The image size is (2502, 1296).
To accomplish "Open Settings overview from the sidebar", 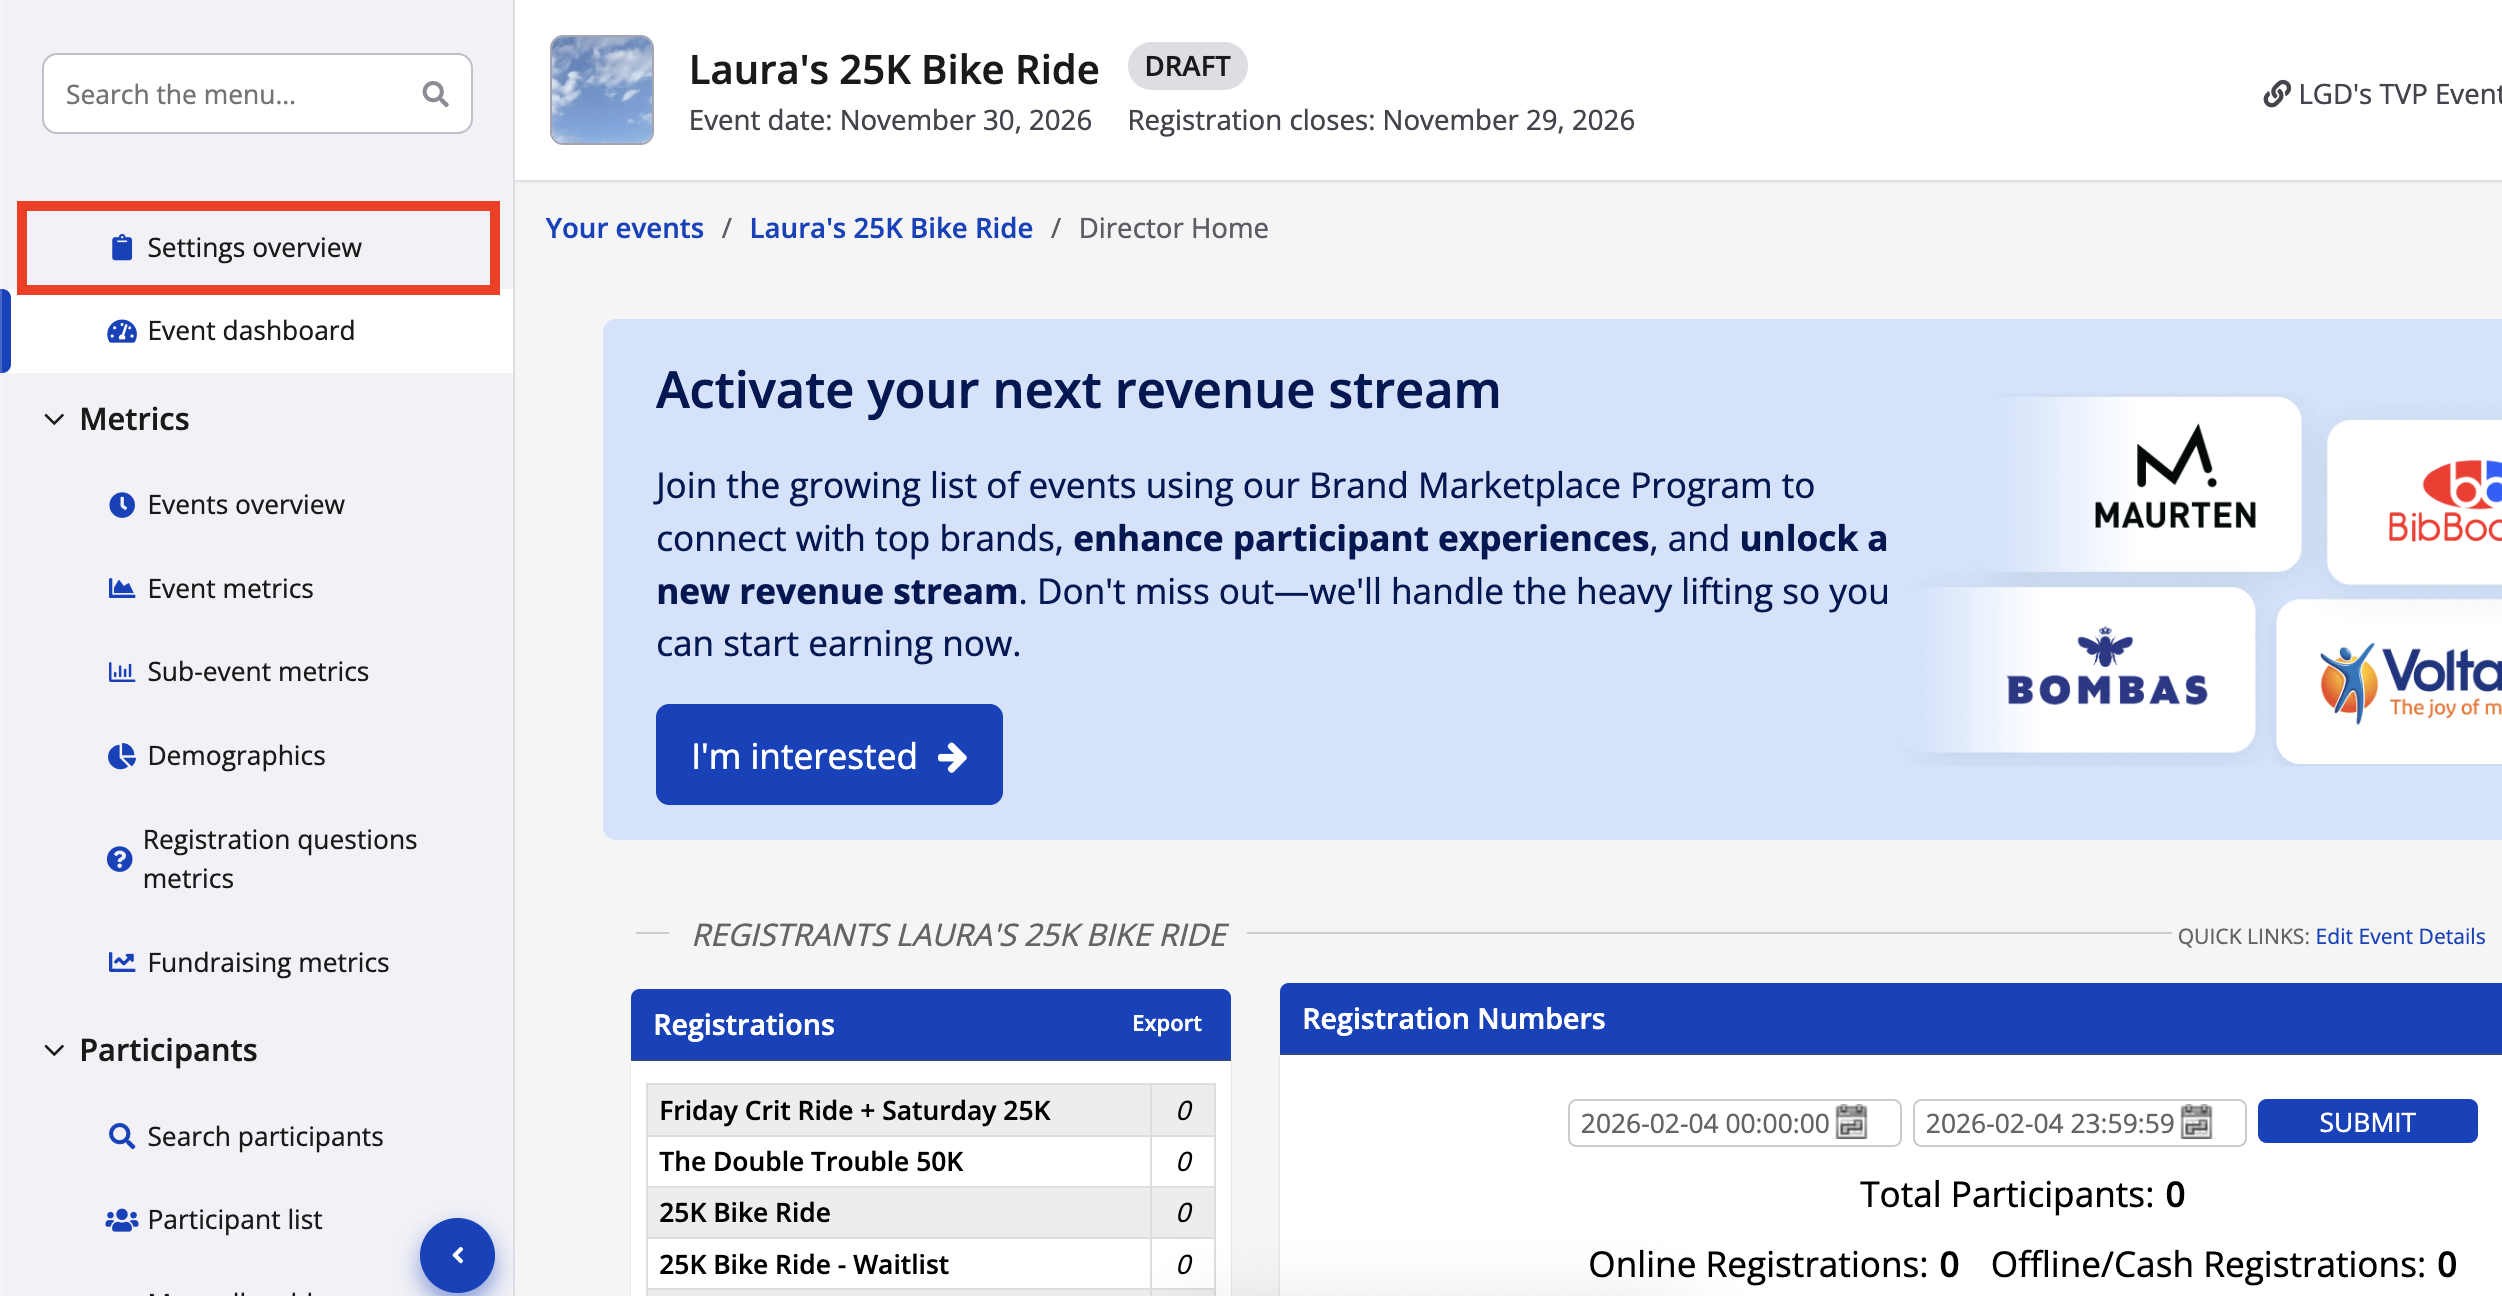I will click(254, 247).
